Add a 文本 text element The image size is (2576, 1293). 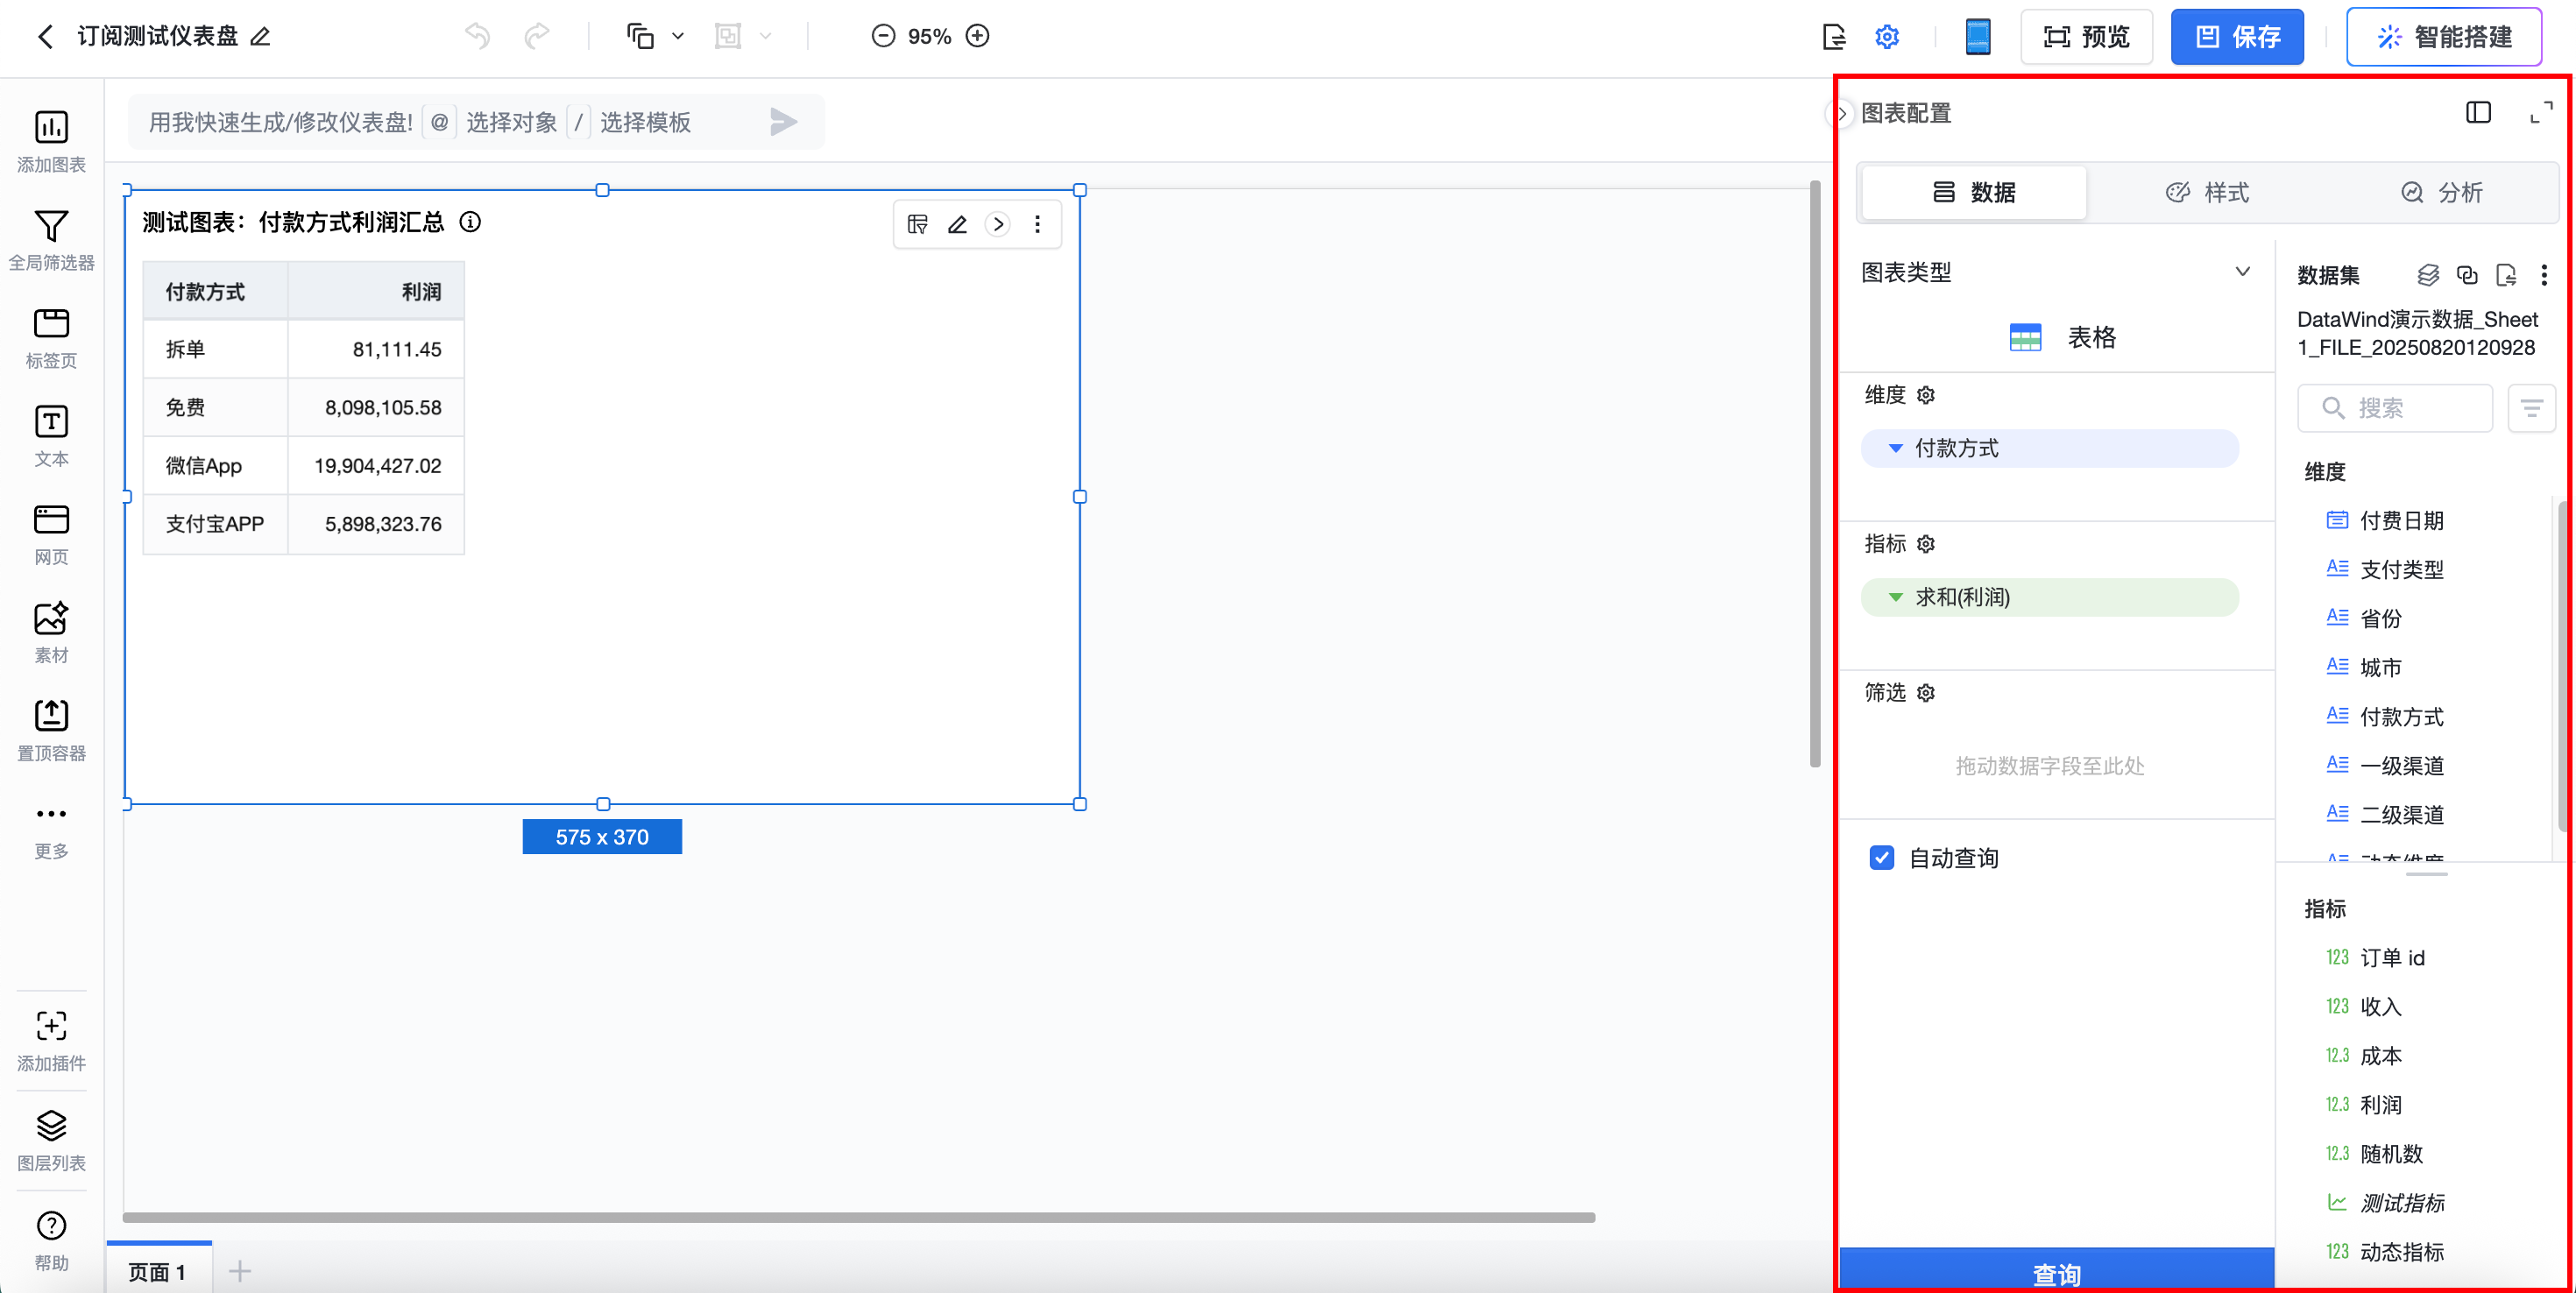click(51, 422)
